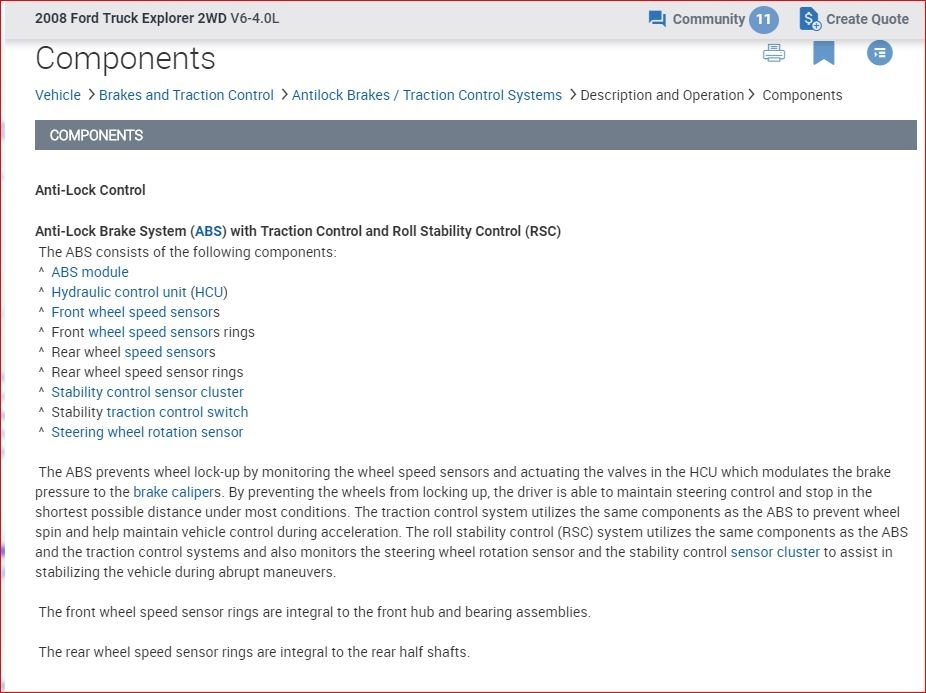
Task: Open the Community text label
Action: pos(708,19)
